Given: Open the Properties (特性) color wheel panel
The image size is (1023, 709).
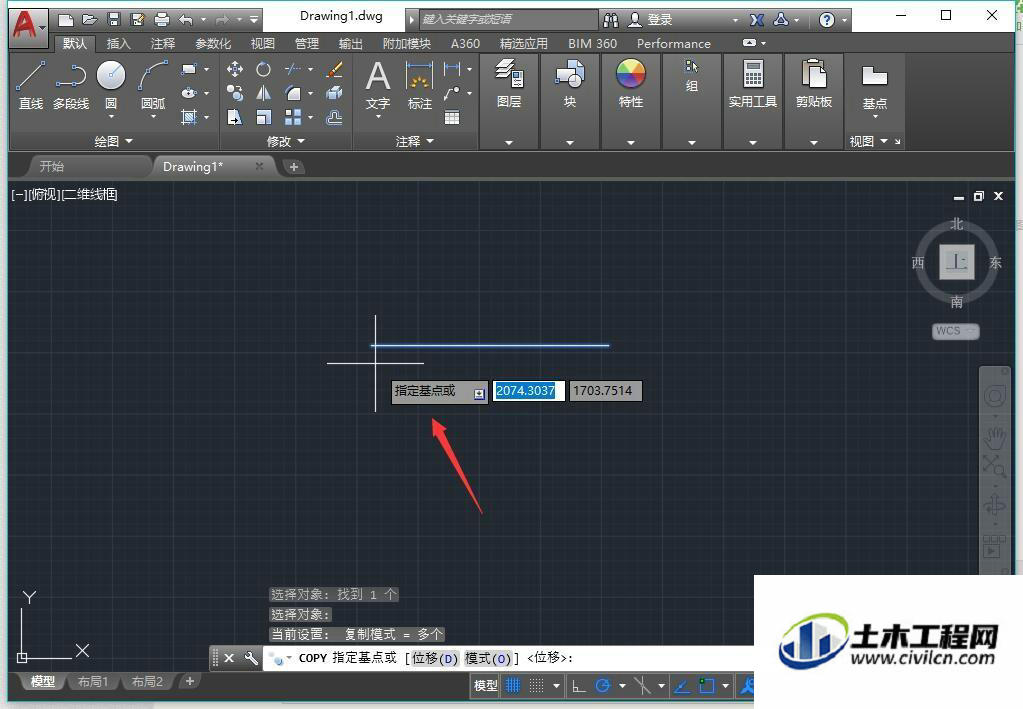Looking at the screenshot, I should coord(630,82).
